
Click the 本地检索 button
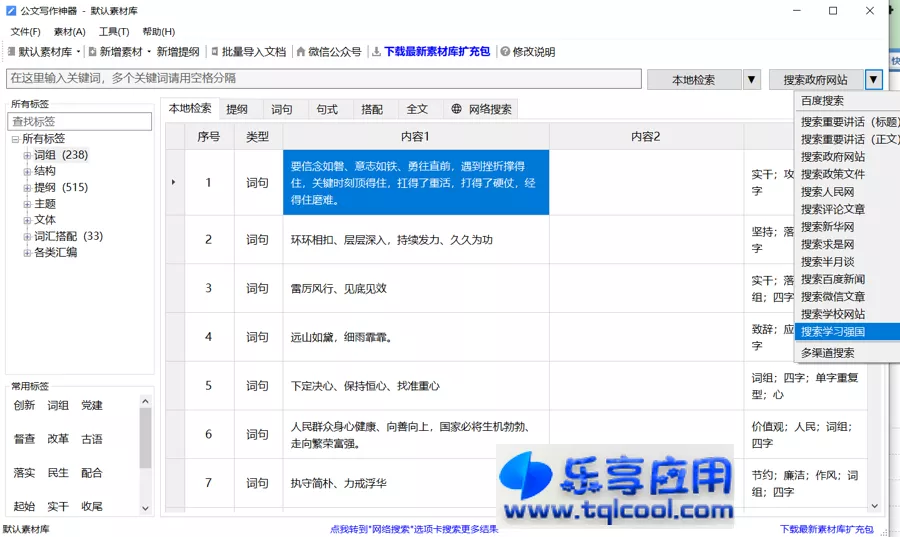(x=694, y=80)
